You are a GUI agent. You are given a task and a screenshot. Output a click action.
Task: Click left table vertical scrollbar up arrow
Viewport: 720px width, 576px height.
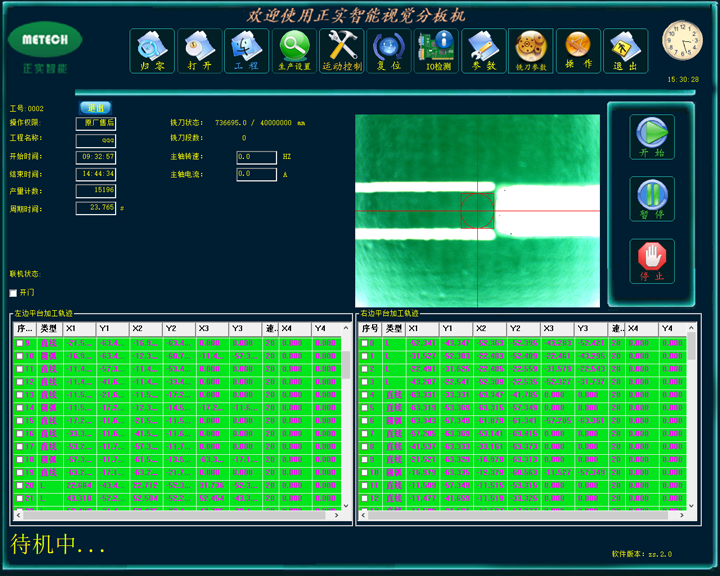[x=346, y=328]
